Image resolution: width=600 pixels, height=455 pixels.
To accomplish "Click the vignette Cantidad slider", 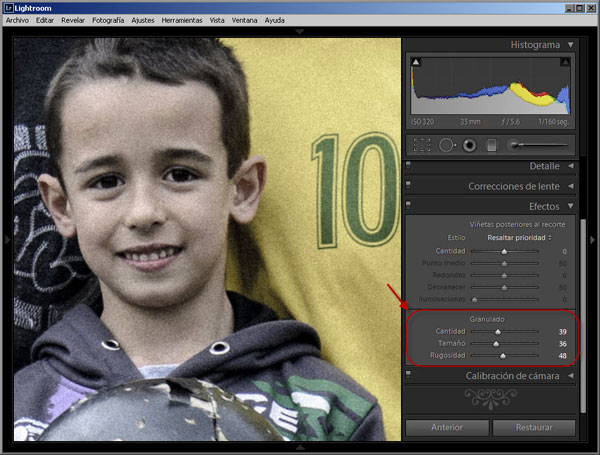I will (x=504, y=251).
